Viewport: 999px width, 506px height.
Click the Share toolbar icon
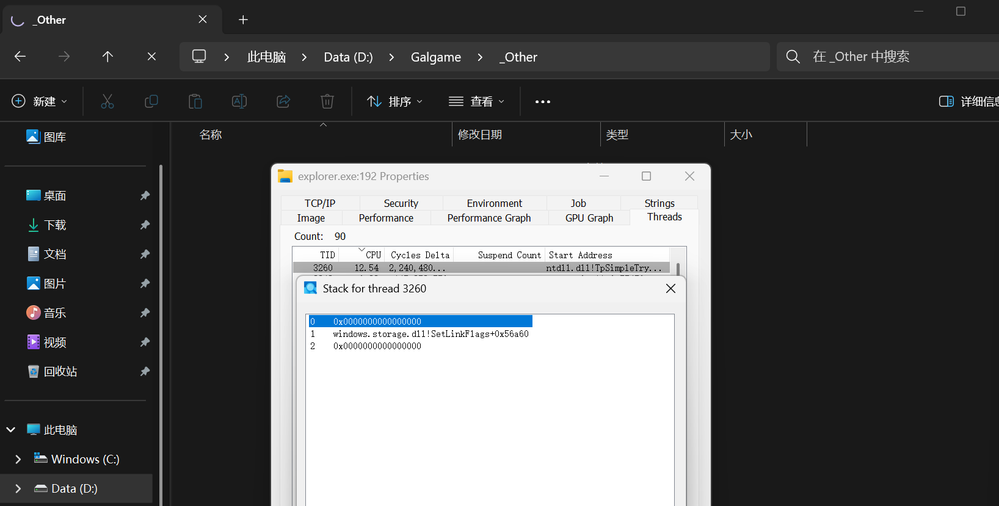pos(283,101)
